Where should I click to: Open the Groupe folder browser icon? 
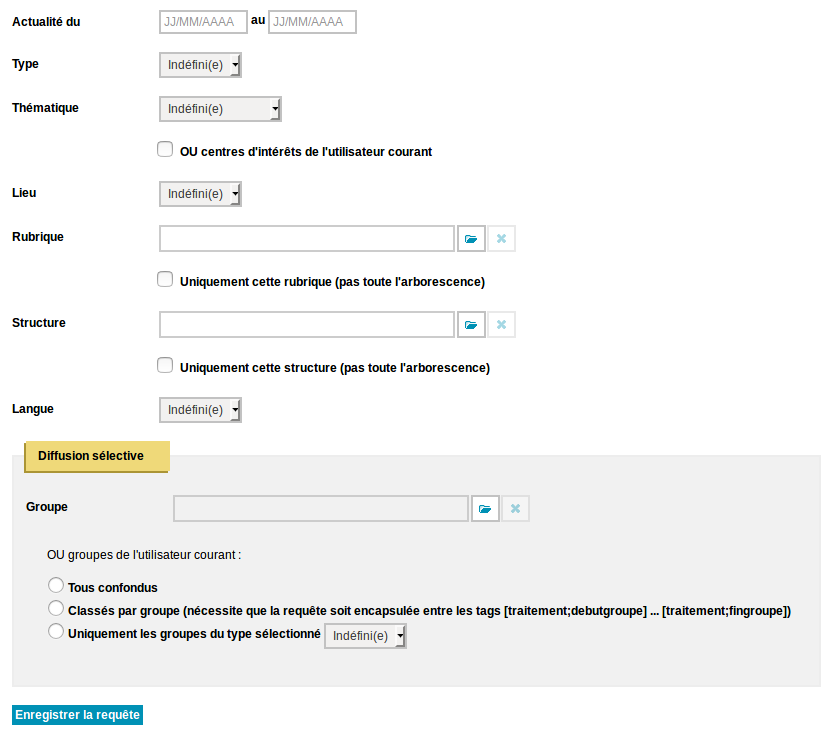[485, 509]
